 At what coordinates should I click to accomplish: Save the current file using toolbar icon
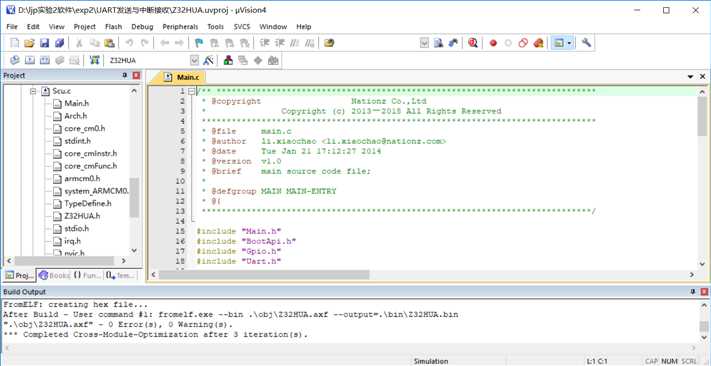44,43
